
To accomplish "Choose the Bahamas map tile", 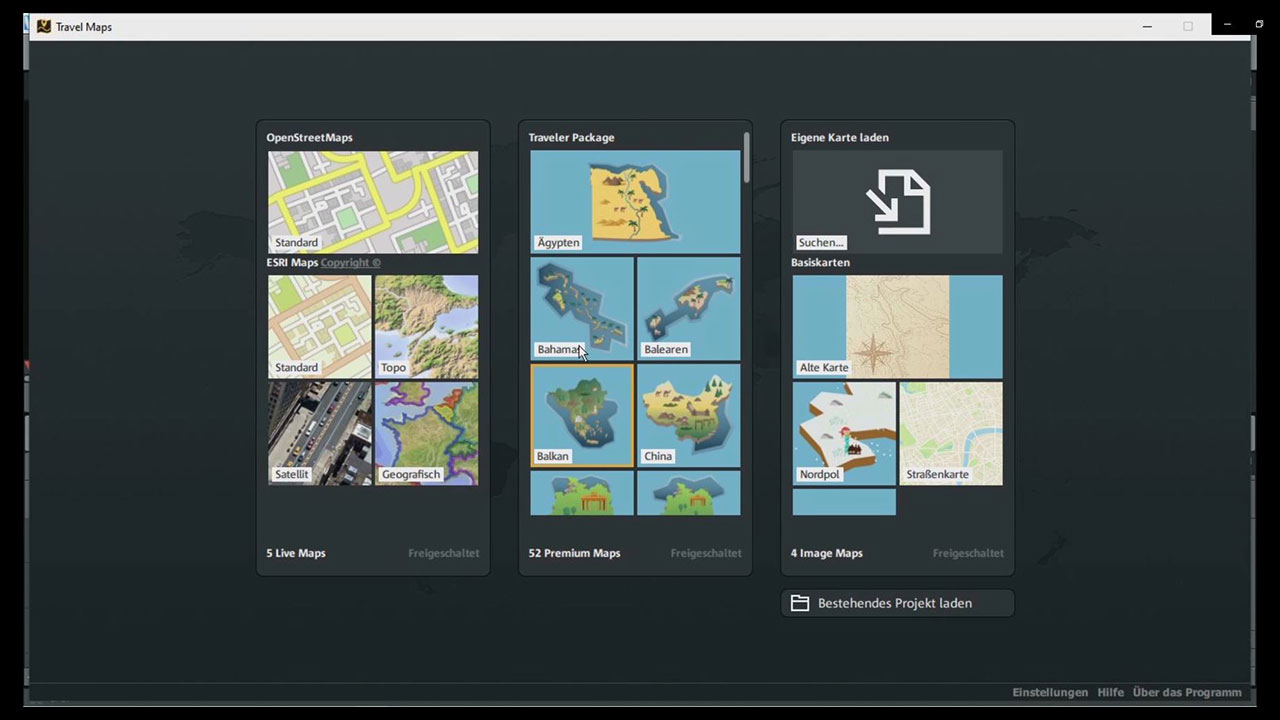I will (x=581, y=308).
